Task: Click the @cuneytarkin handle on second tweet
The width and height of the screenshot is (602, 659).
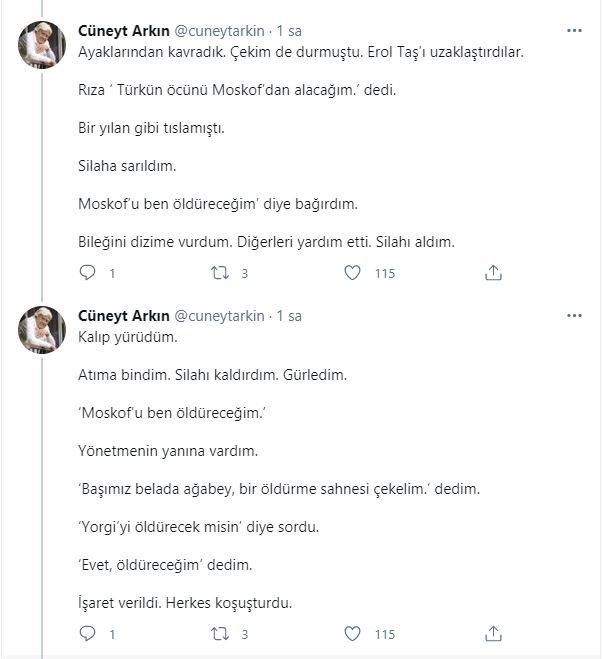Action: 220,316
